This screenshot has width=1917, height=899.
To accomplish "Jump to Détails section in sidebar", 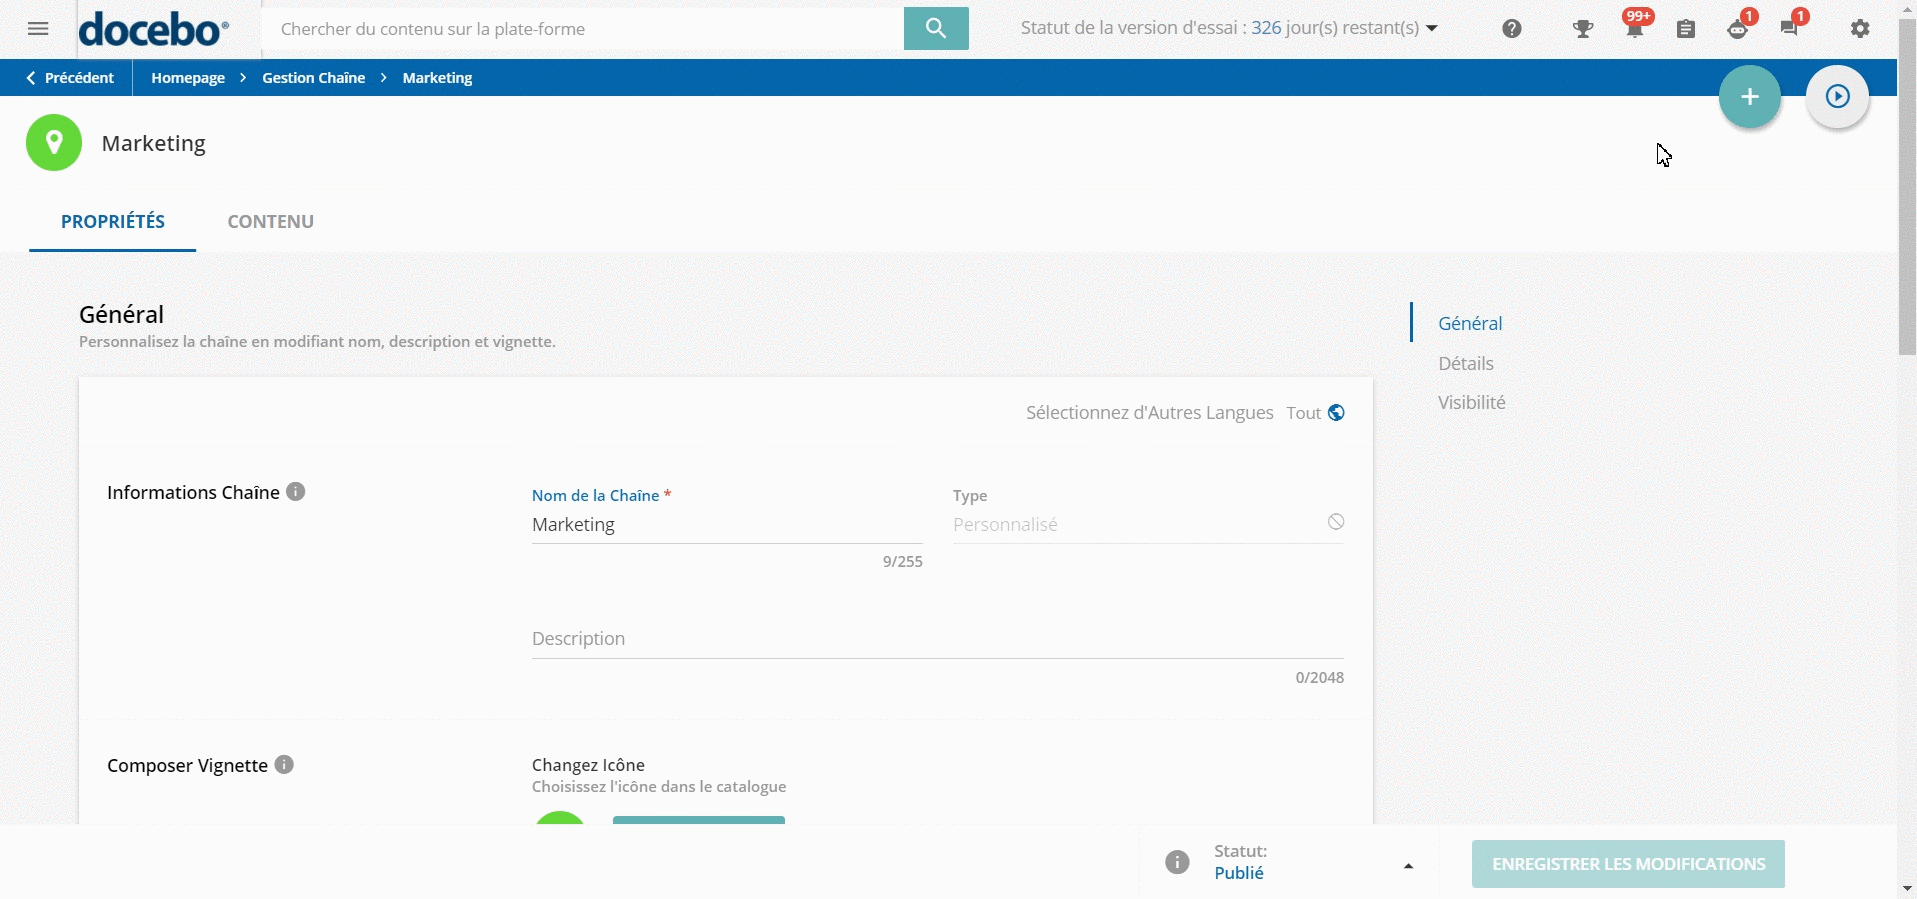I will click(x=1465, y=364).
